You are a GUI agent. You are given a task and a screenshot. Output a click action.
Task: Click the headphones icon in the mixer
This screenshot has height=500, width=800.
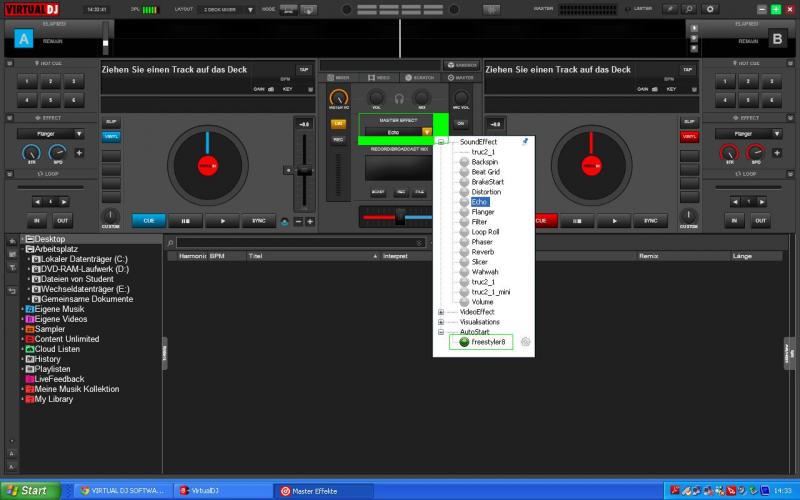tap(399, 98)
